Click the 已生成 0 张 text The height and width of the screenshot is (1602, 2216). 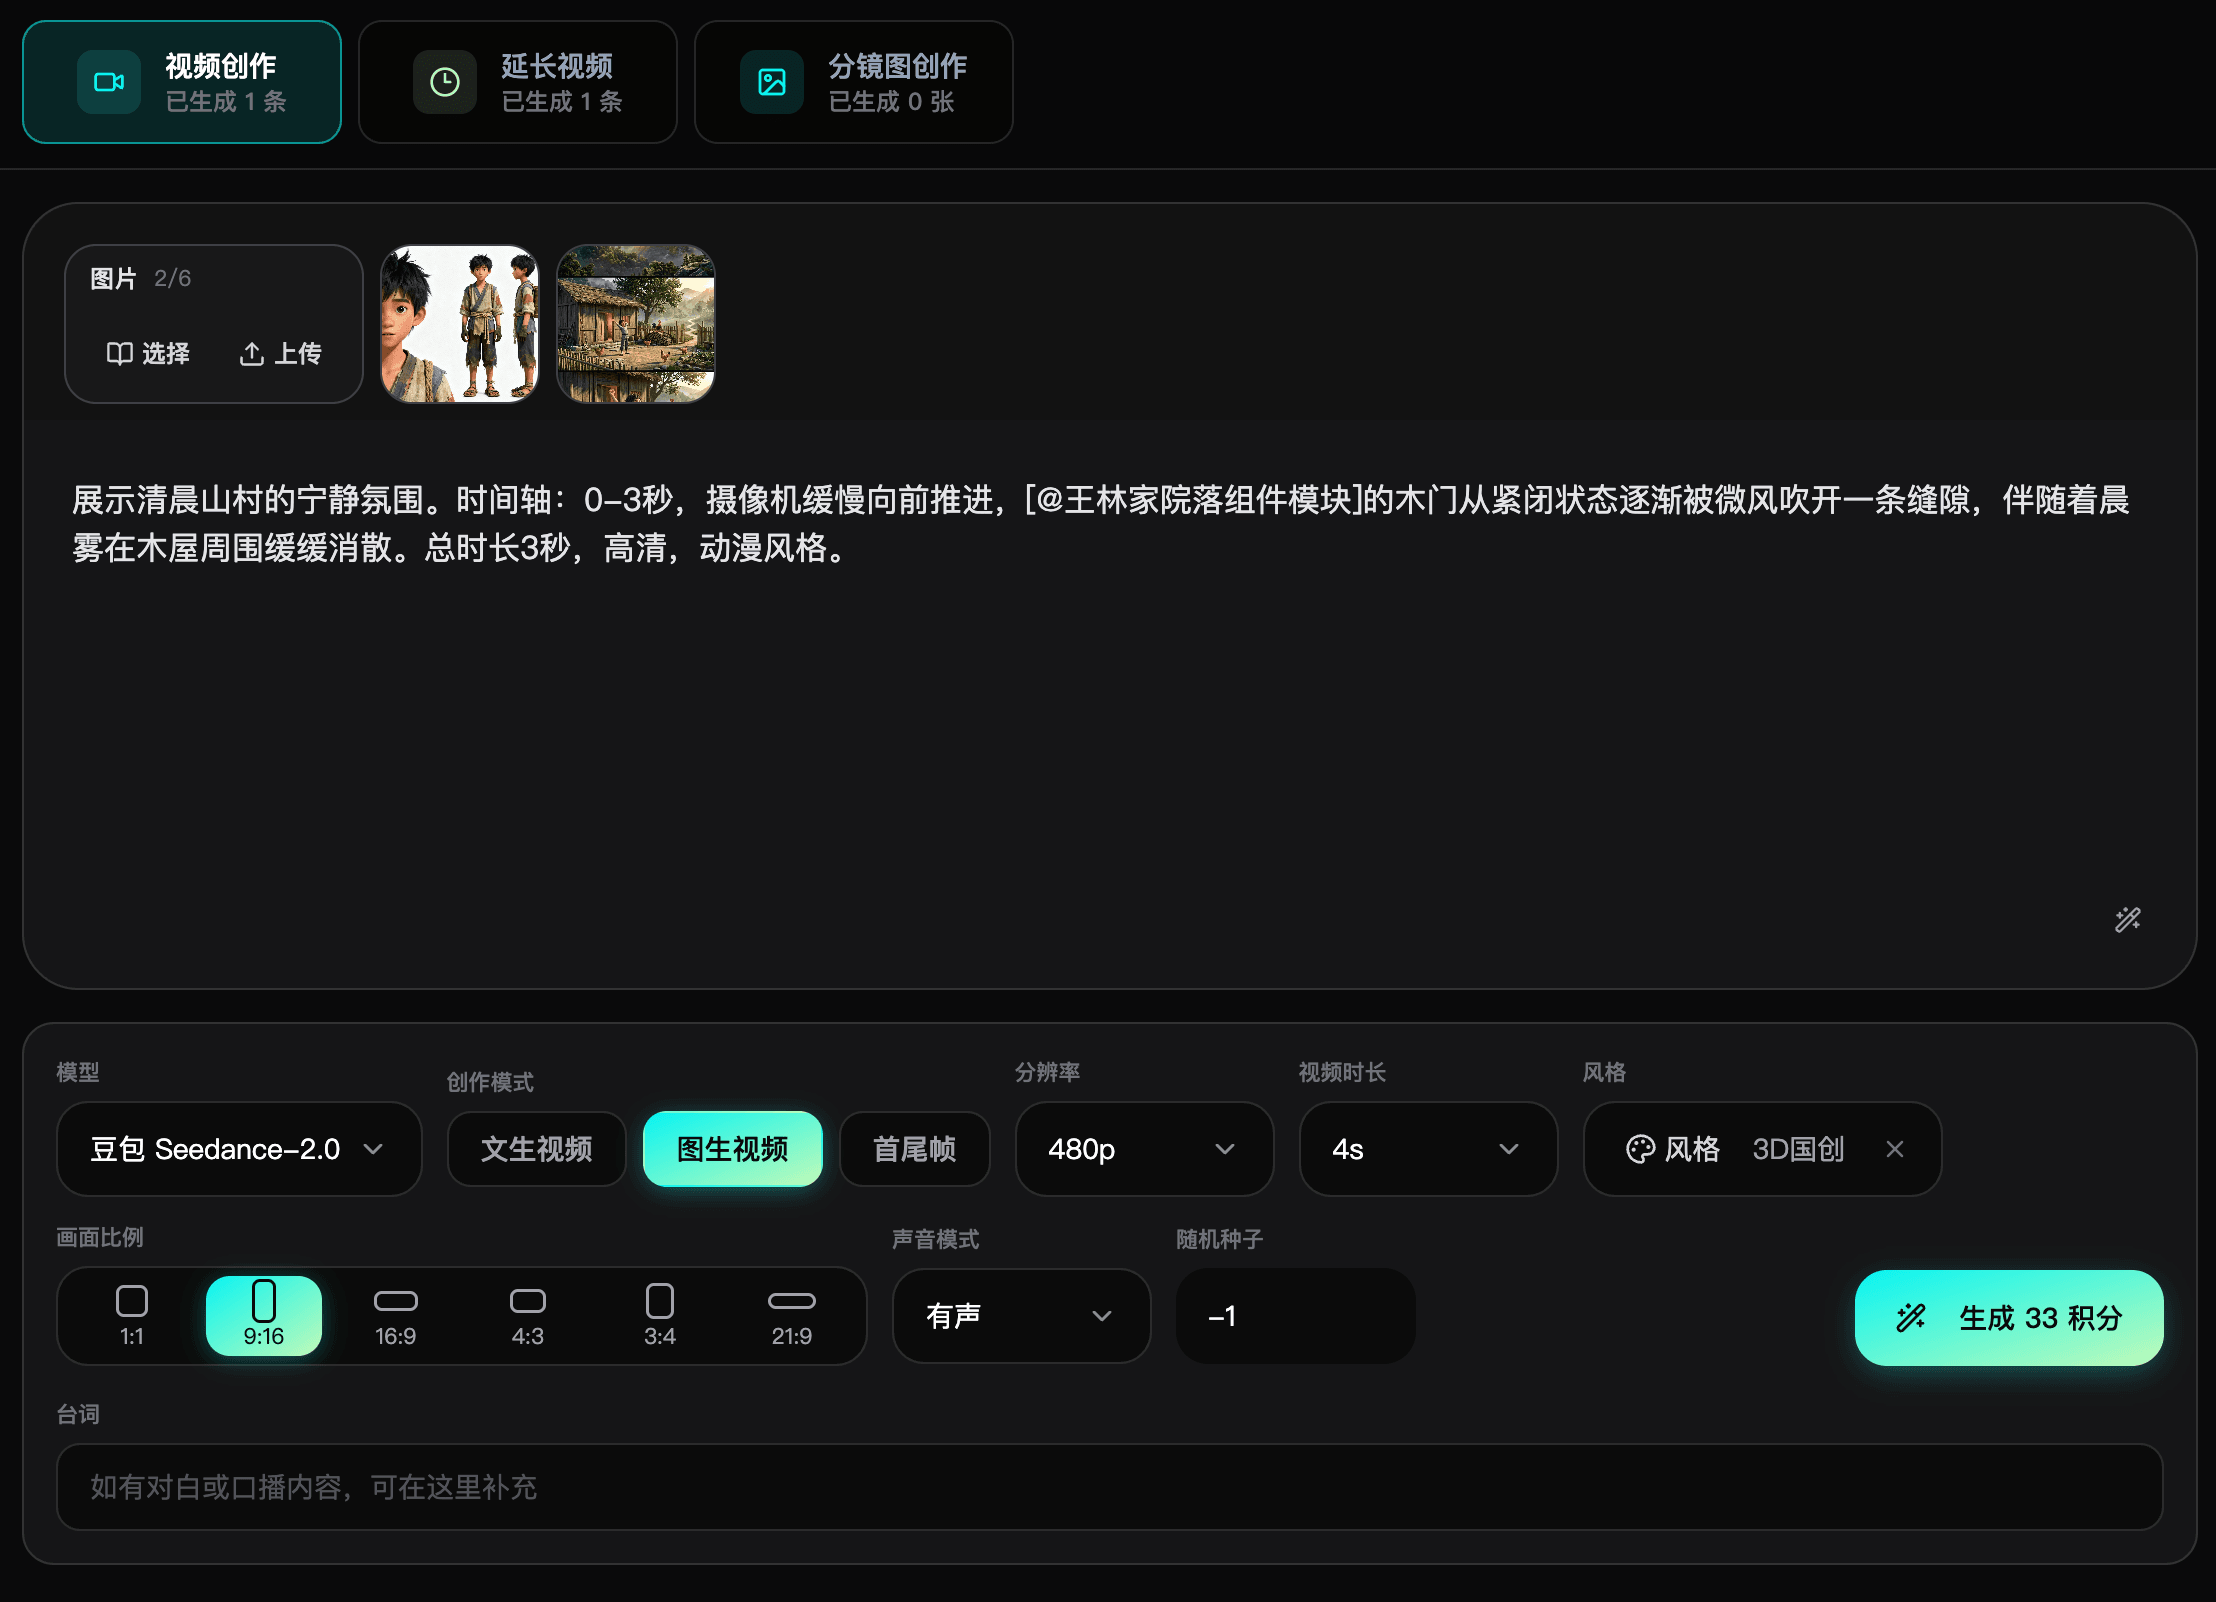[892, 101]
